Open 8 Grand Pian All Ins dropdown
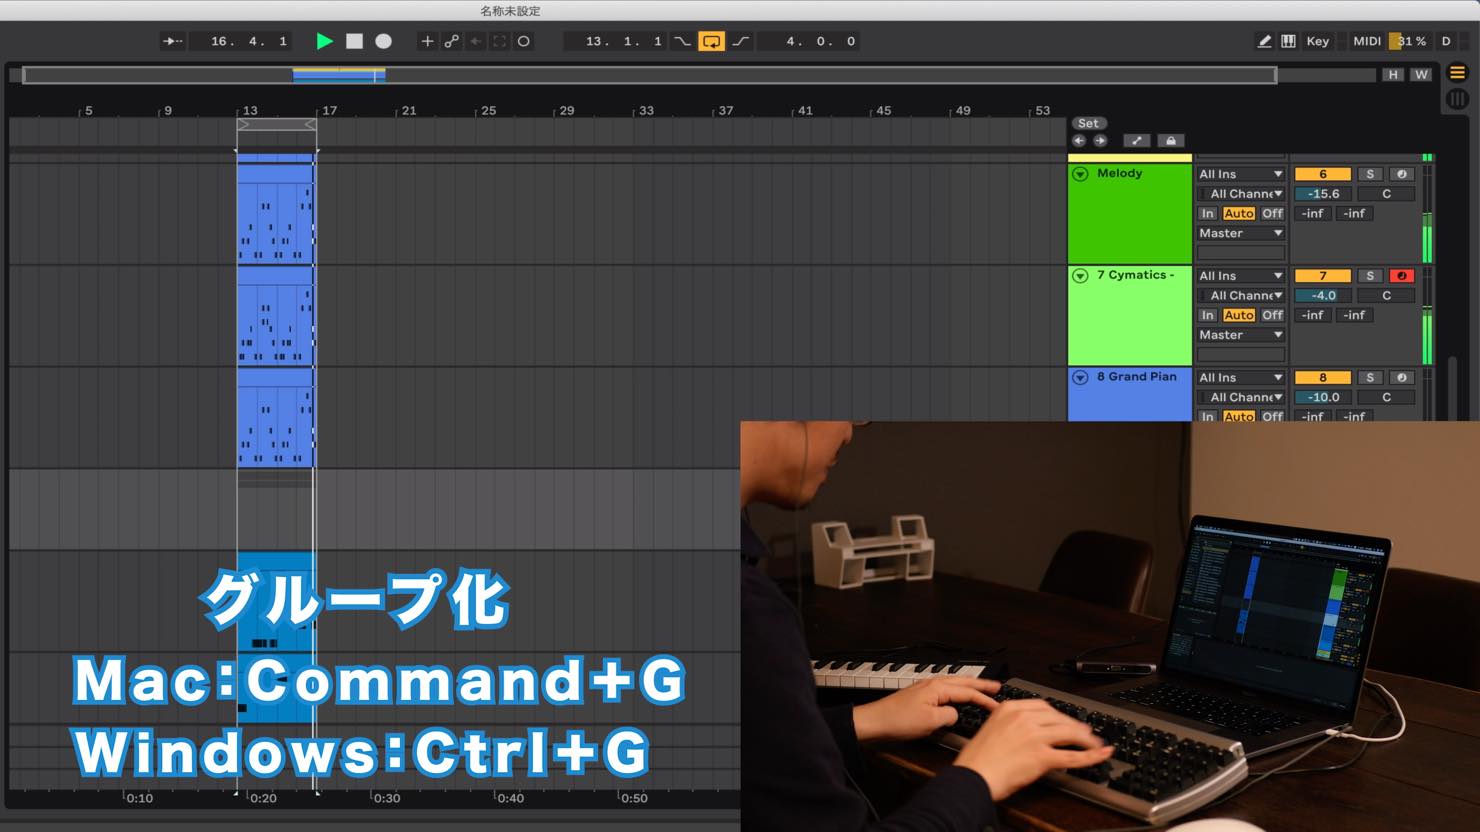Screen dimensions: 1480x832 1240,378
